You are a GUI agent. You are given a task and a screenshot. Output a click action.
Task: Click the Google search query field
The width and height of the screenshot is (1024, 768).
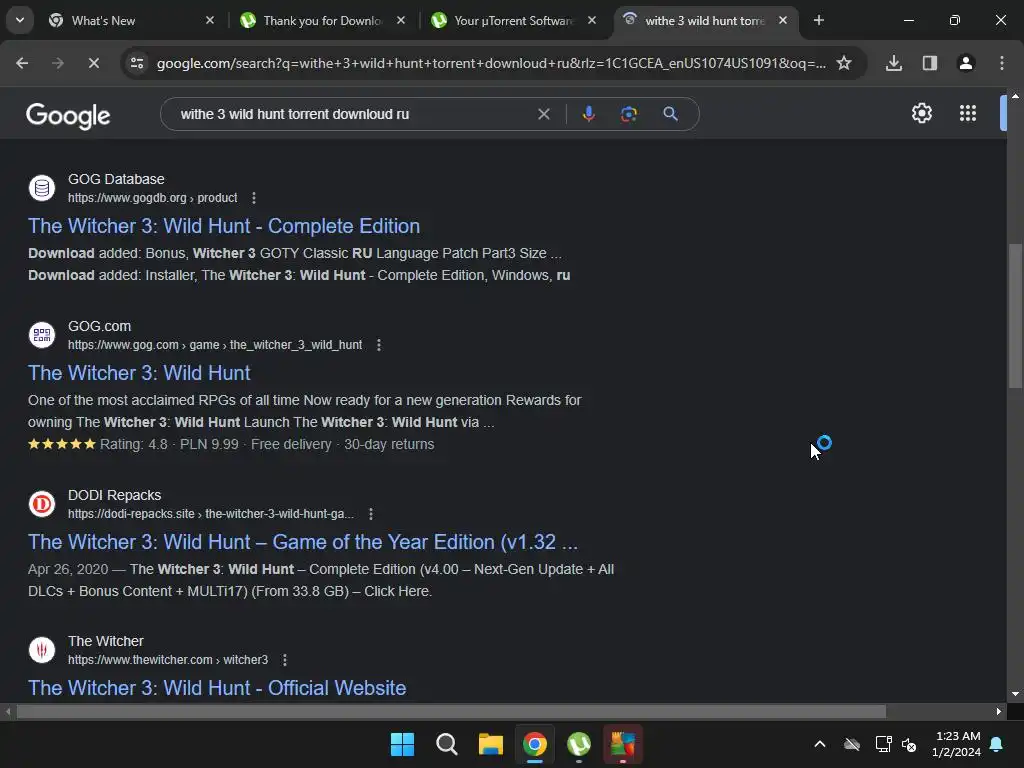(353, 114)
